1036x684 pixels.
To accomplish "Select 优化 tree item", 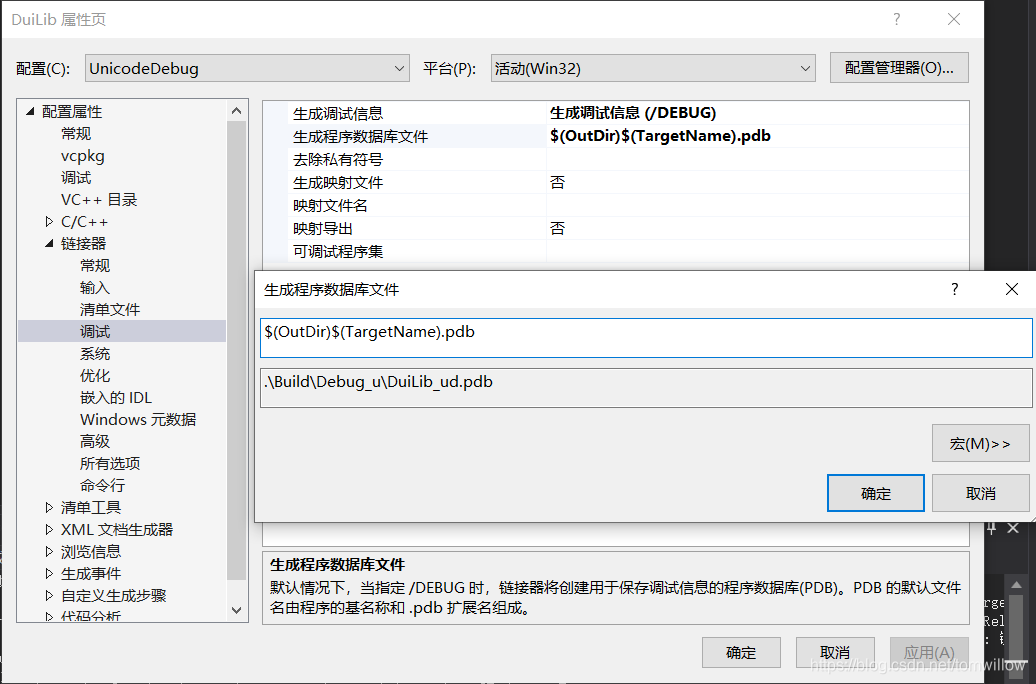I will pyautogui.click(x=95, y=375).
